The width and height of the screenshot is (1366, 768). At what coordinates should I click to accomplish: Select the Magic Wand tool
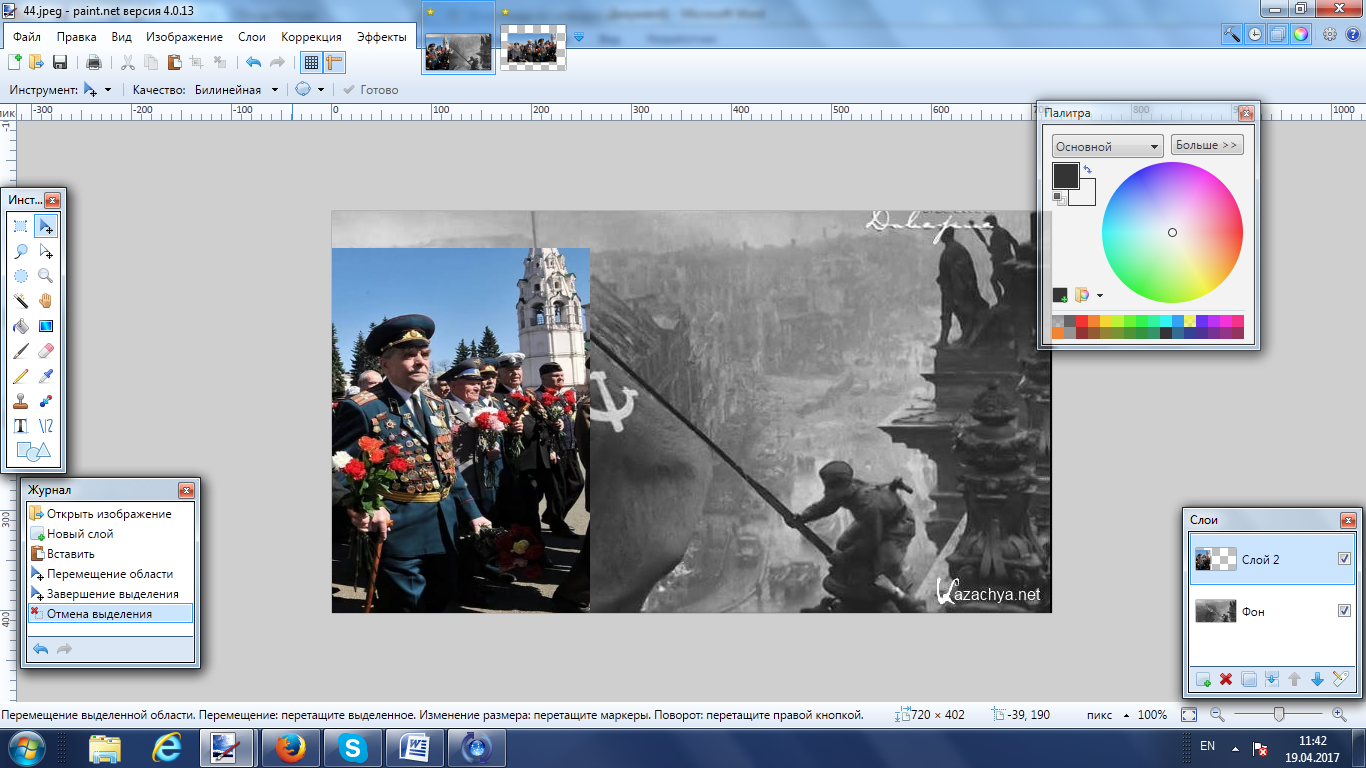click(x=20, y=301)
